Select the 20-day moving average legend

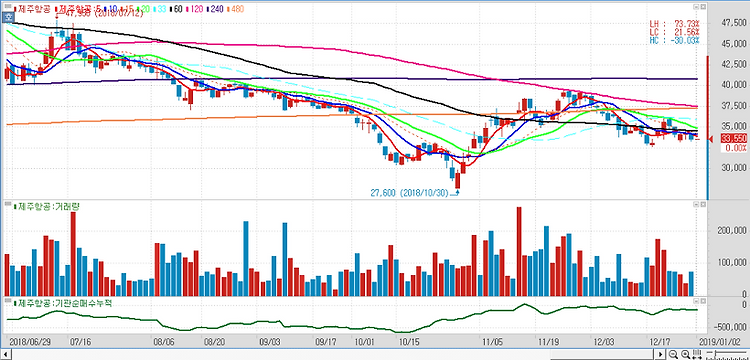144,9
